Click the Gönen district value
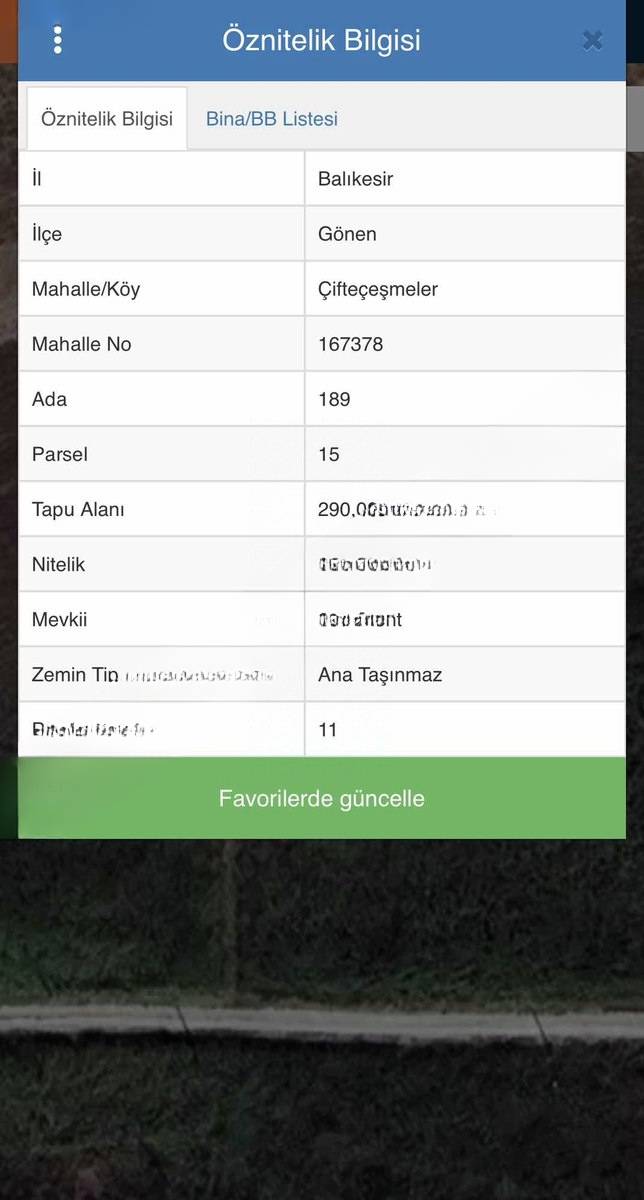Viewport: 644px width, 1200px height. (x=347, y=234)
